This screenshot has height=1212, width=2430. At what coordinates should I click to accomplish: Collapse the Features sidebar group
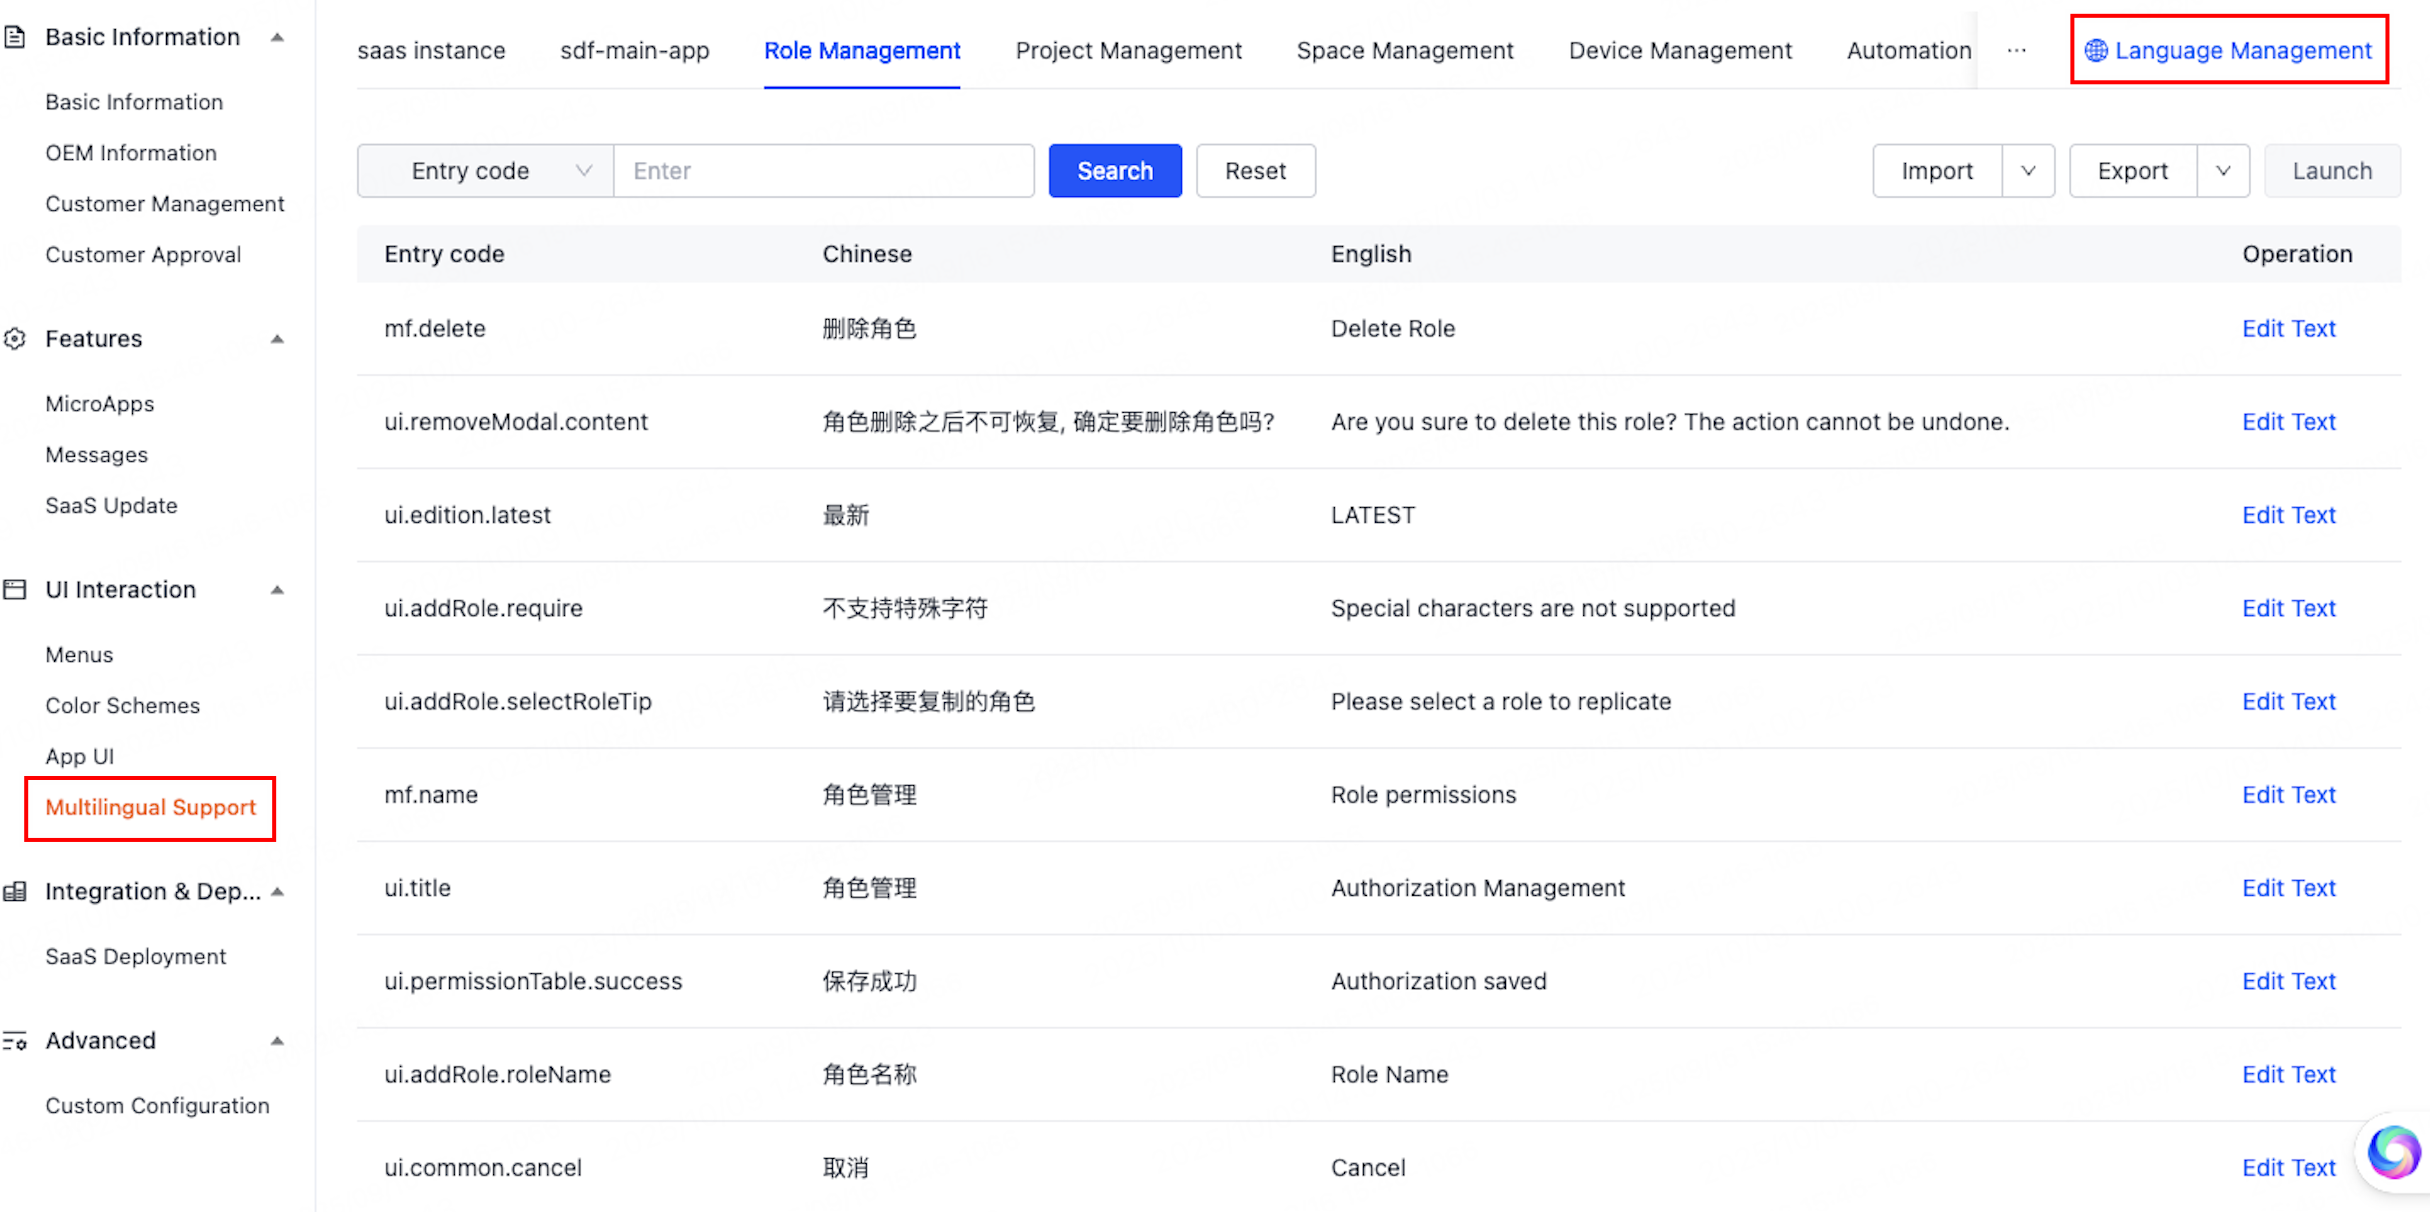[277, 339]
